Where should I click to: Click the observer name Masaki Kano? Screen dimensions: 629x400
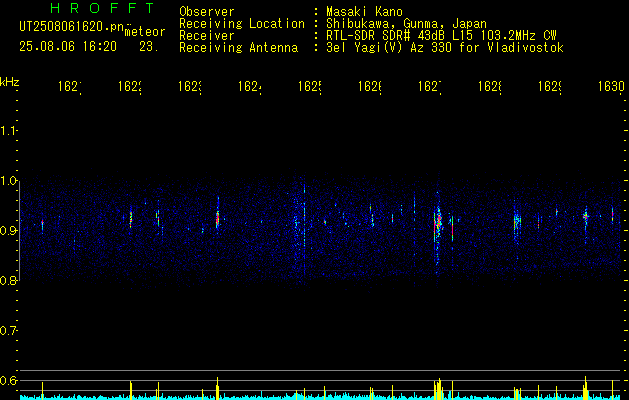pos(364,12)
